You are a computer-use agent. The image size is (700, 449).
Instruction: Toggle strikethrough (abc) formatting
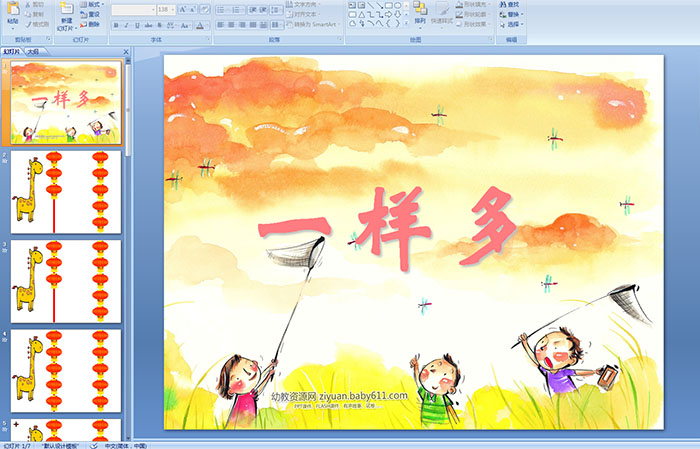point(148,25)
